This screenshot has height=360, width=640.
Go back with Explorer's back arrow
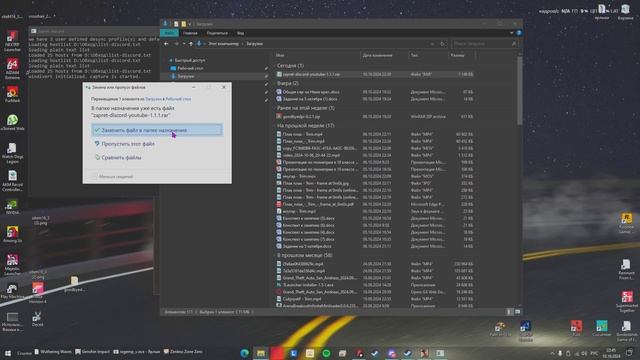pos(166,44)
